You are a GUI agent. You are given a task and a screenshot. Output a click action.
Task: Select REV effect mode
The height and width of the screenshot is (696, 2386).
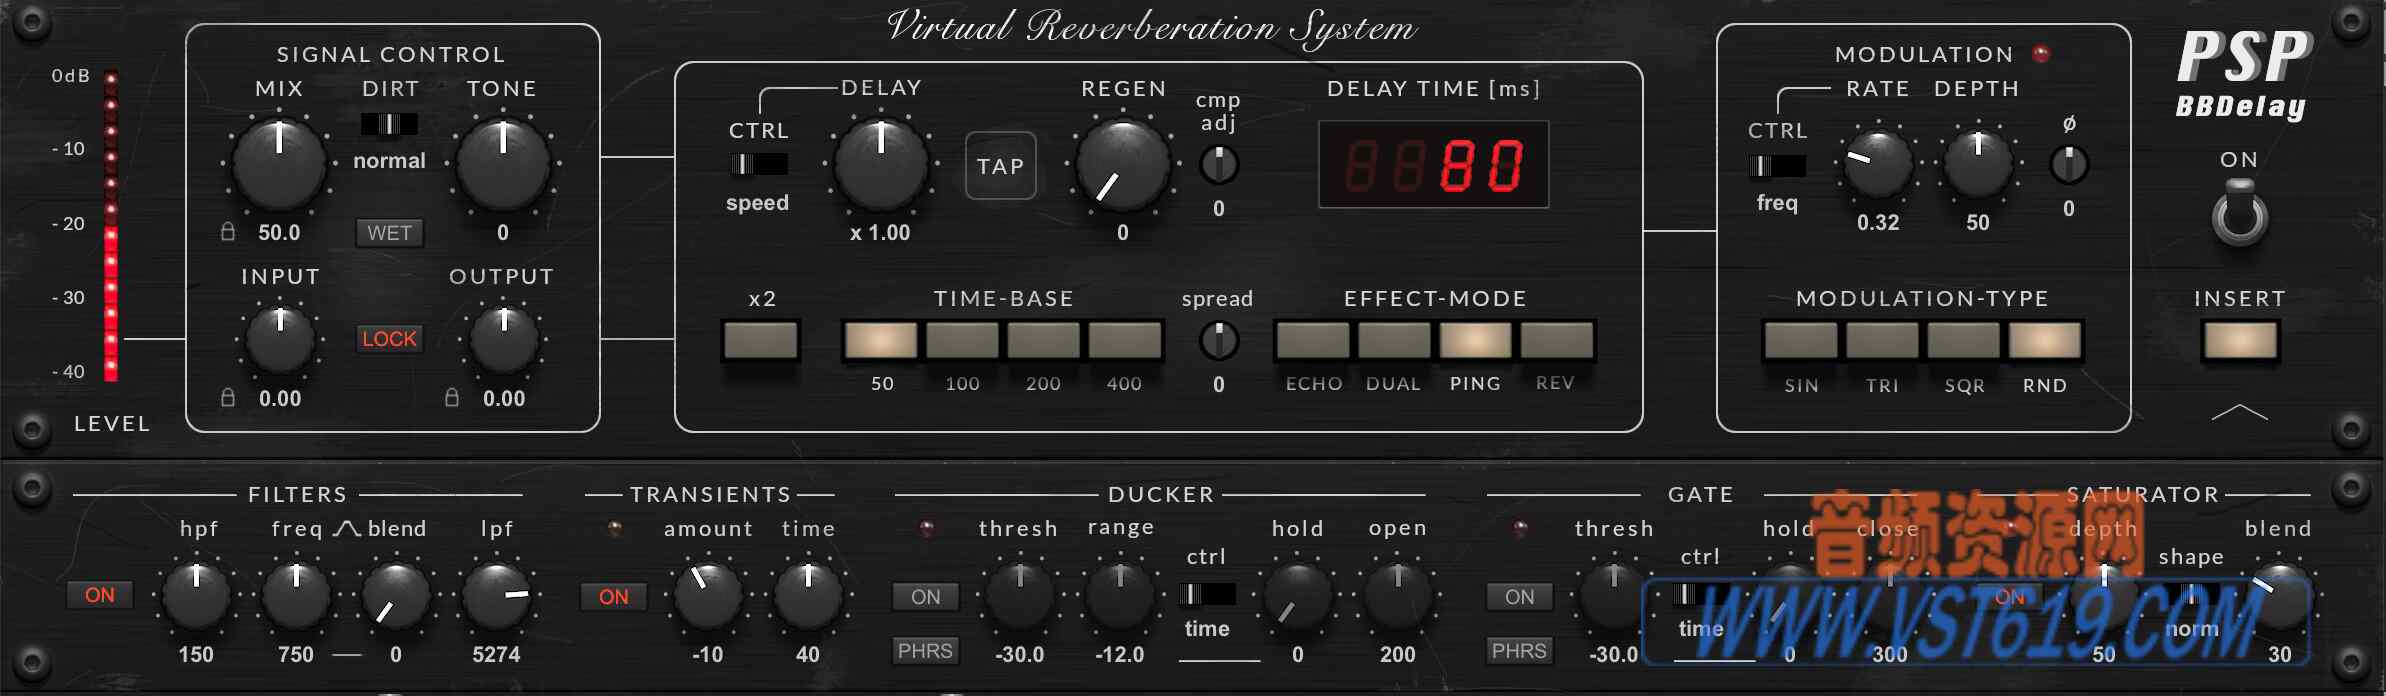[1557, 341]
